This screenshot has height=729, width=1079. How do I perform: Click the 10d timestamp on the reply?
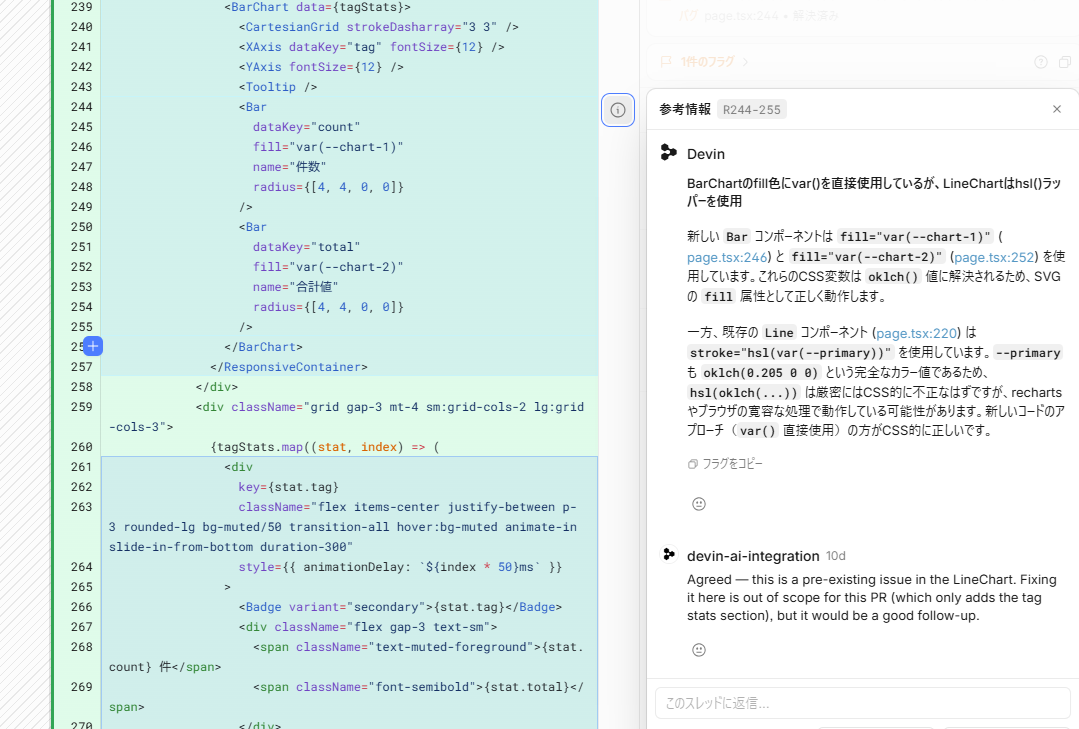click(x=835, y=556)
